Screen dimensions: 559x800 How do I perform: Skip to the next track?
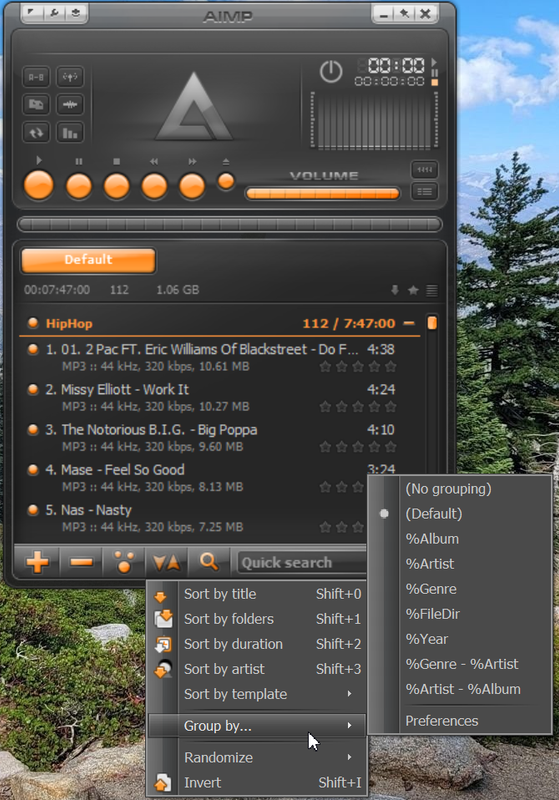pos(192,186)
